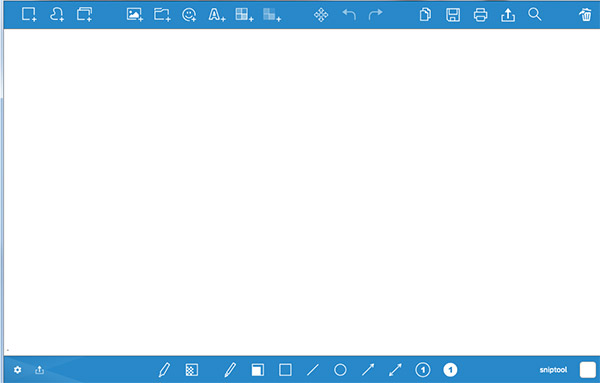Open a file from folder

[x=162, y=15]
